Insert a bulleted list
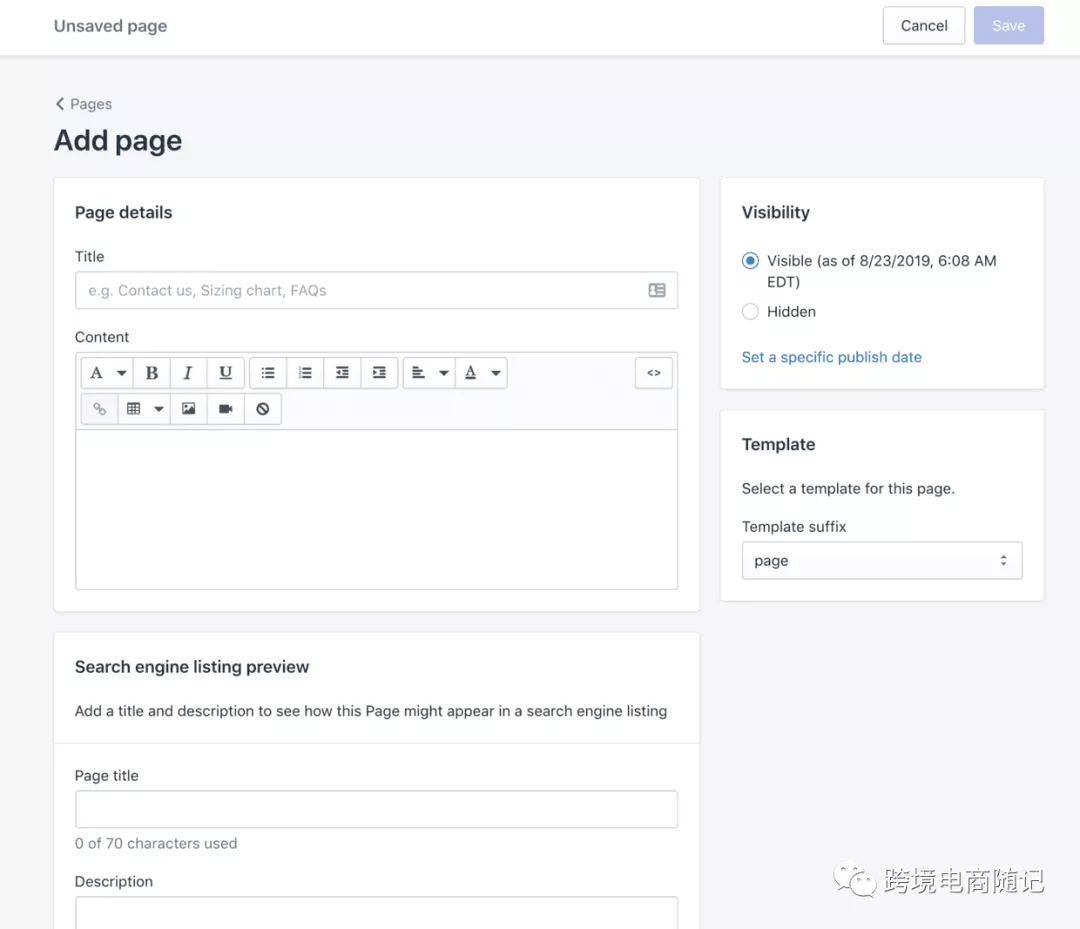The image size is (1080, 929). (268, 373)
